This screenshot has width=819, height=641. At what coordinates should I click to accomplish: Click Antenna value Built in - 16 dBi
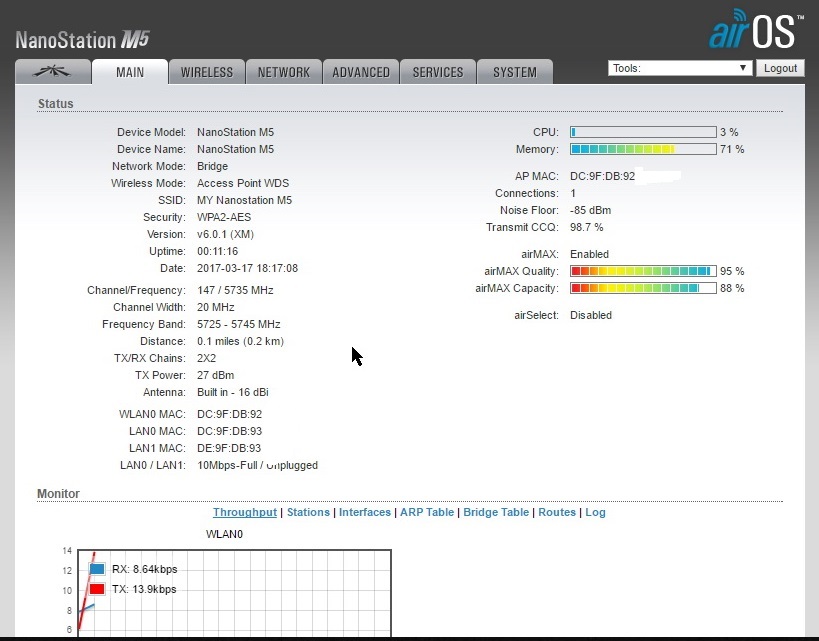(233, 392)
